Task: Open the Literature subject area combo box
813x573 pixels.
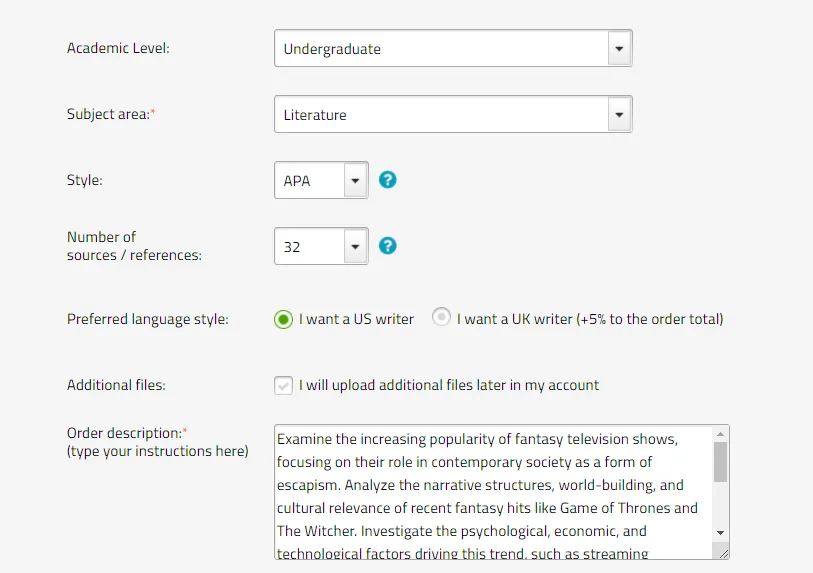Action: click(x=453, y=114)
